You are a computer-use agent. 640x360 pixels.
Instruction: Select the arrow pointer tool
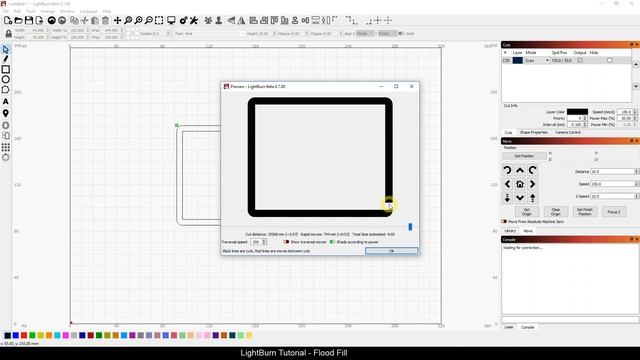pos(6,49)
